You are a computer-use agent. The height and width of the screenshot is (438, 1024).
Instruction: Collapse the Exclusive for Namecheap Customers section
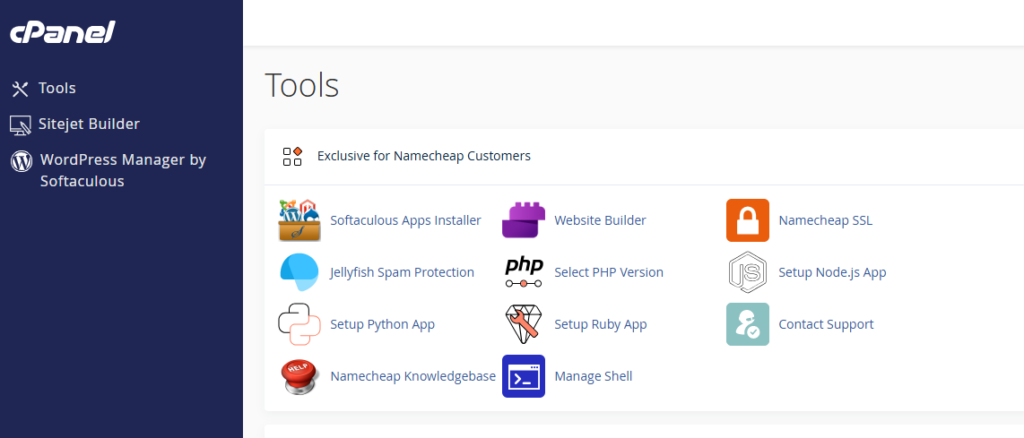(423, 156)
